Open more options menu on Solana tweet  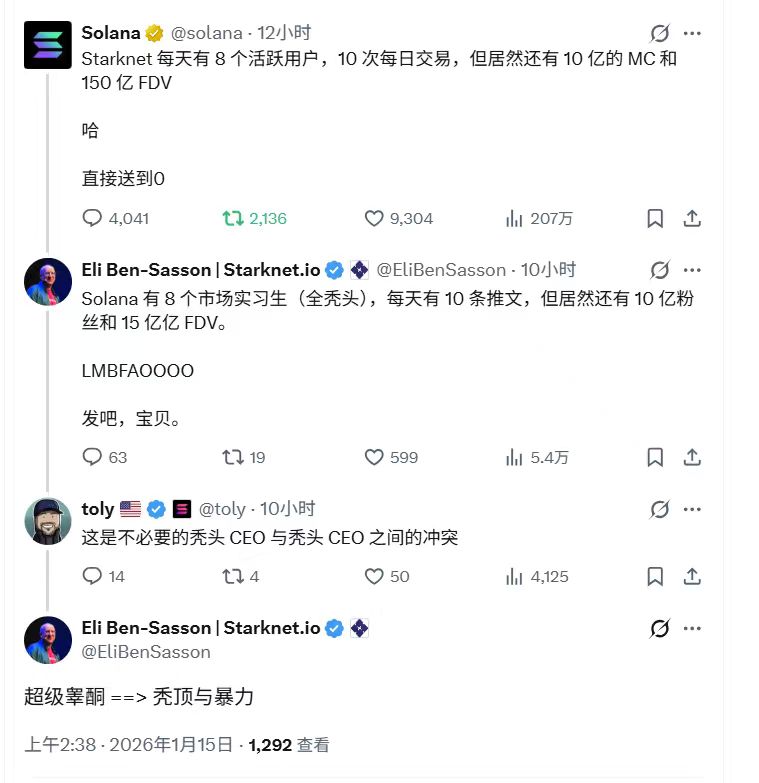[x=692, y=33]
